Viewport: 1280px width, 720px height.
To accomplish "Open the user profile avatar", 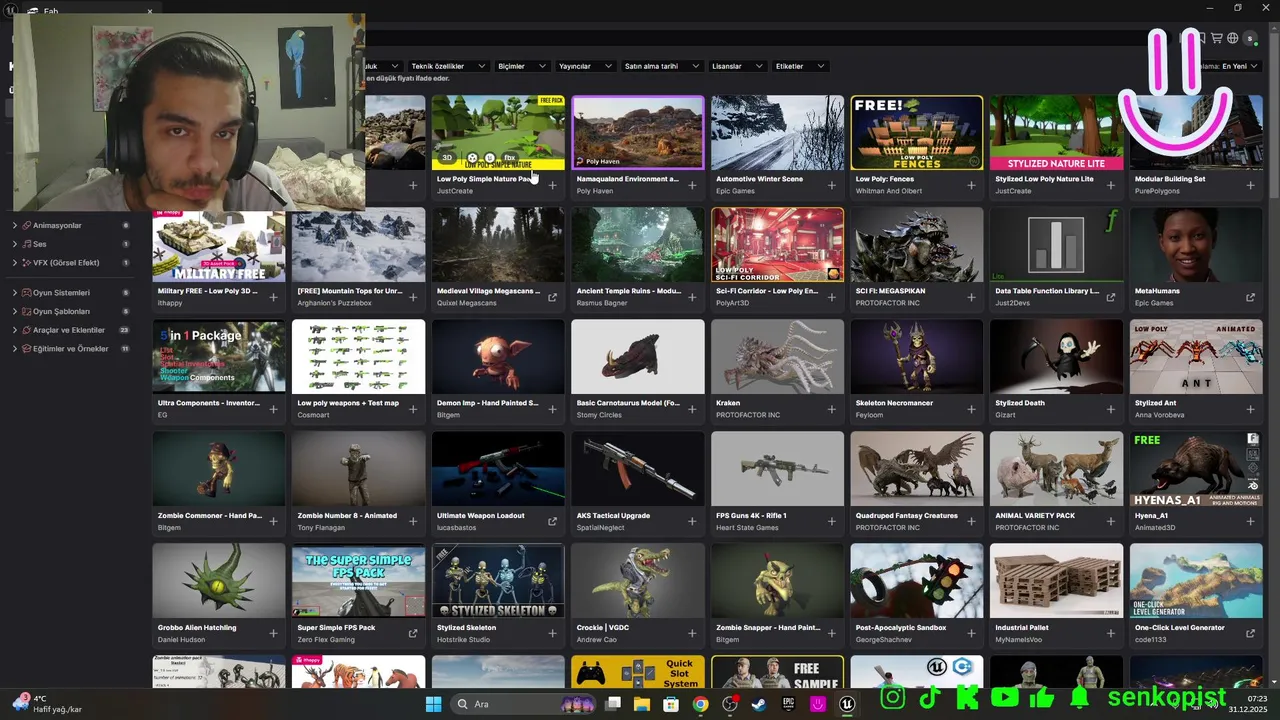I will tap(1250, 38).
